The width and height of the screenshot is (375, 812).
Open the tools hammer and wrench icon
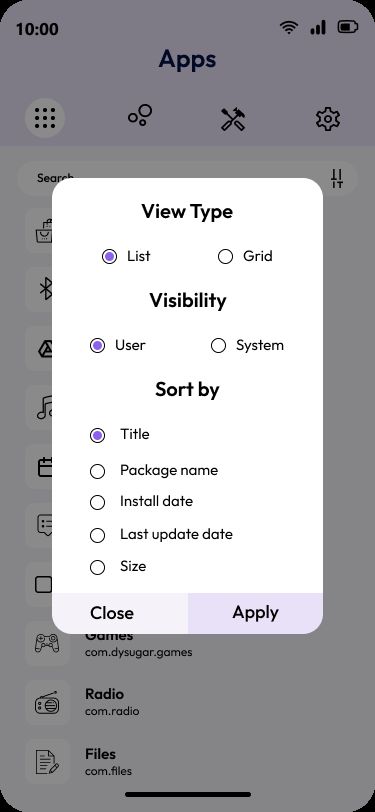(233, 119)
